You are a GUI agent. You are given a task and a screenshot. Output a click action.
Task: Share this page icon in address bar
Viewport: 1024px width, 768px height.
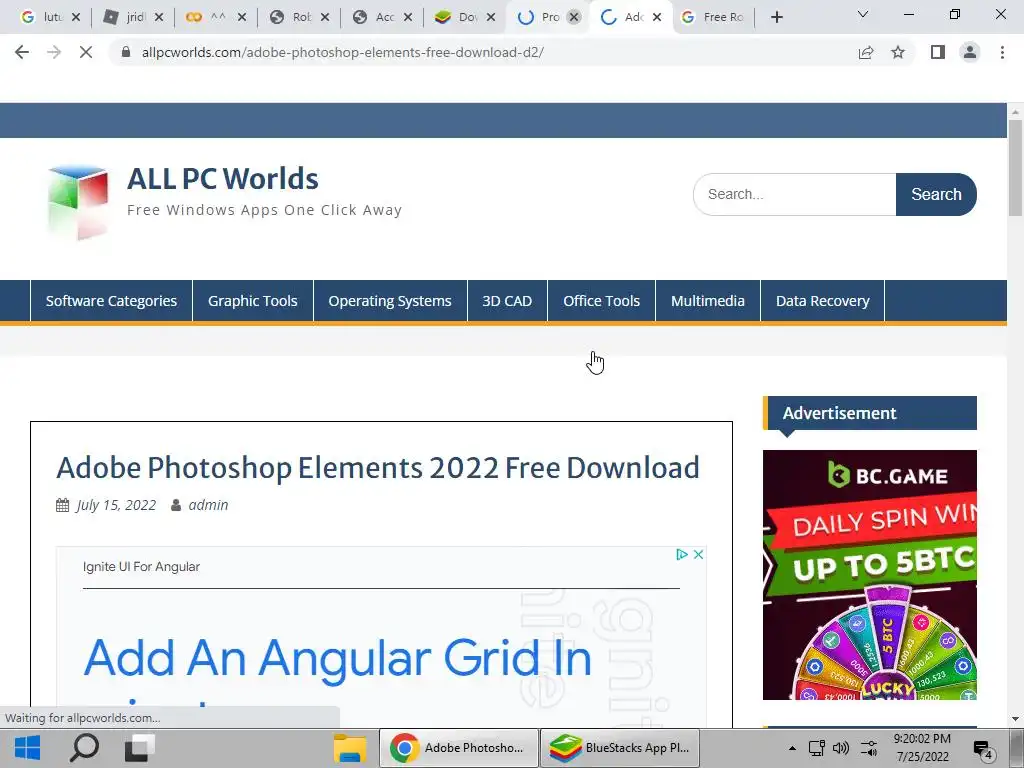click(866, 52)
